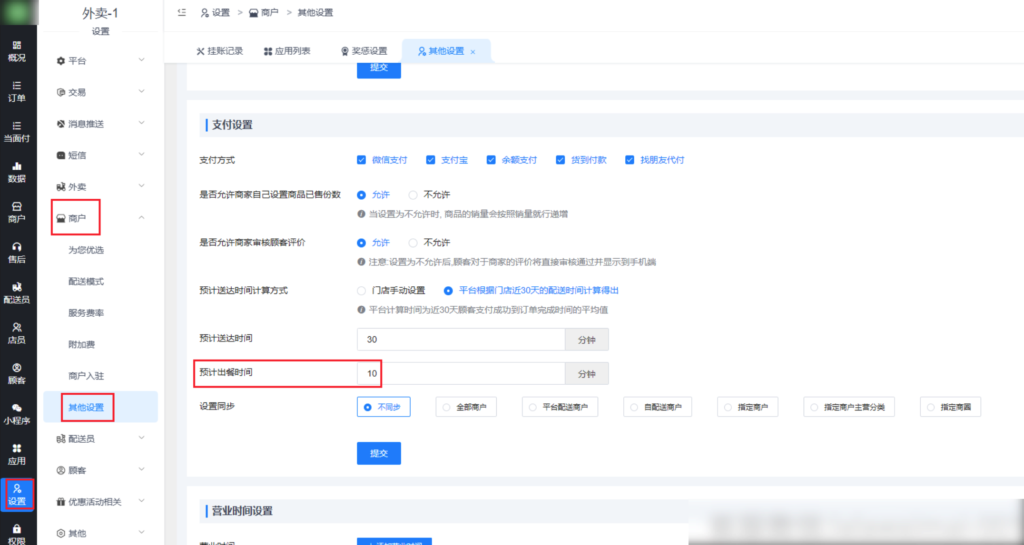
Task: Open the 为您优选 submenu item
Action: point(86,250)
